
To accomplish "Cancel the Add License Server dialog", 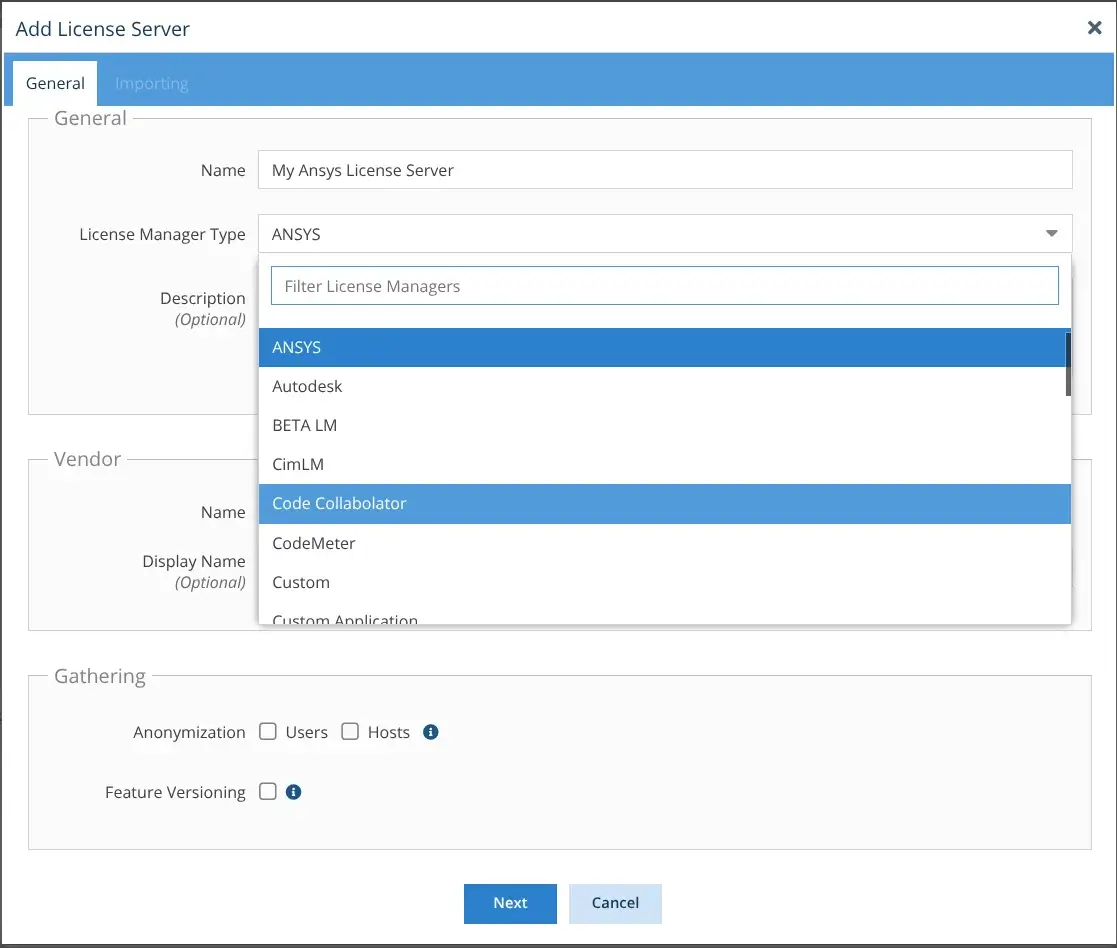I will [x=615, y=903].
